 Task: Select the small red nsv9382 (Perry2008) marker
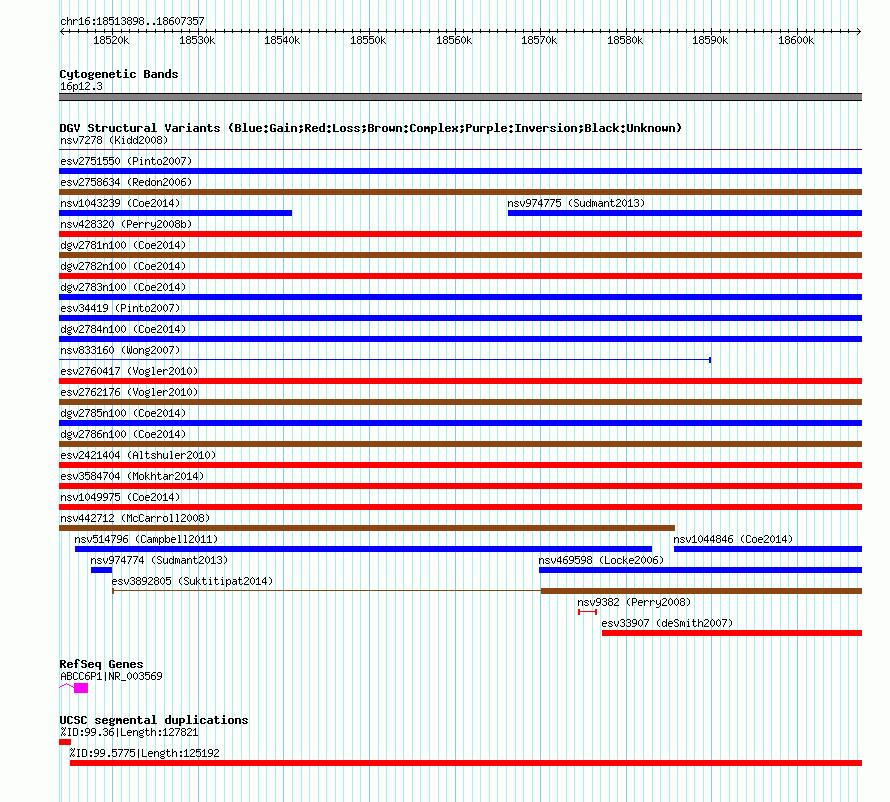pos(587,612)
